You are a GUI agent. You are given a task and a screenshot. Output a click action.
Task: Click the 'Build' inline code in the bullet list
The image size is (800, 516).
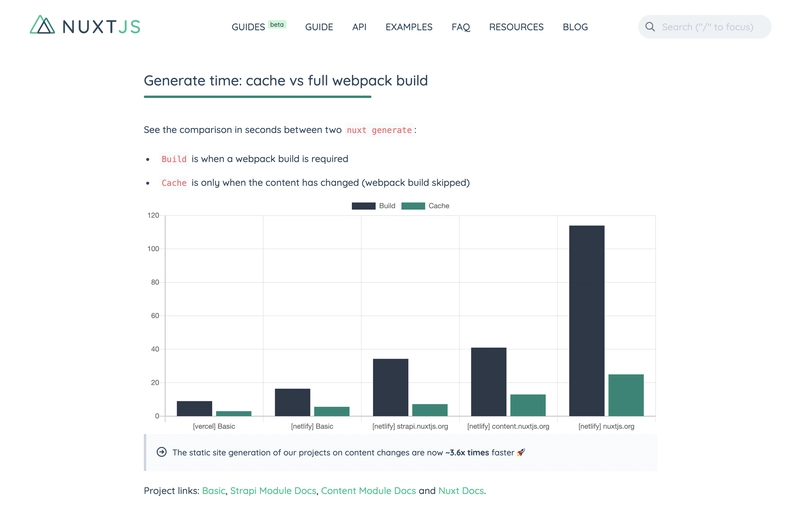174,159
